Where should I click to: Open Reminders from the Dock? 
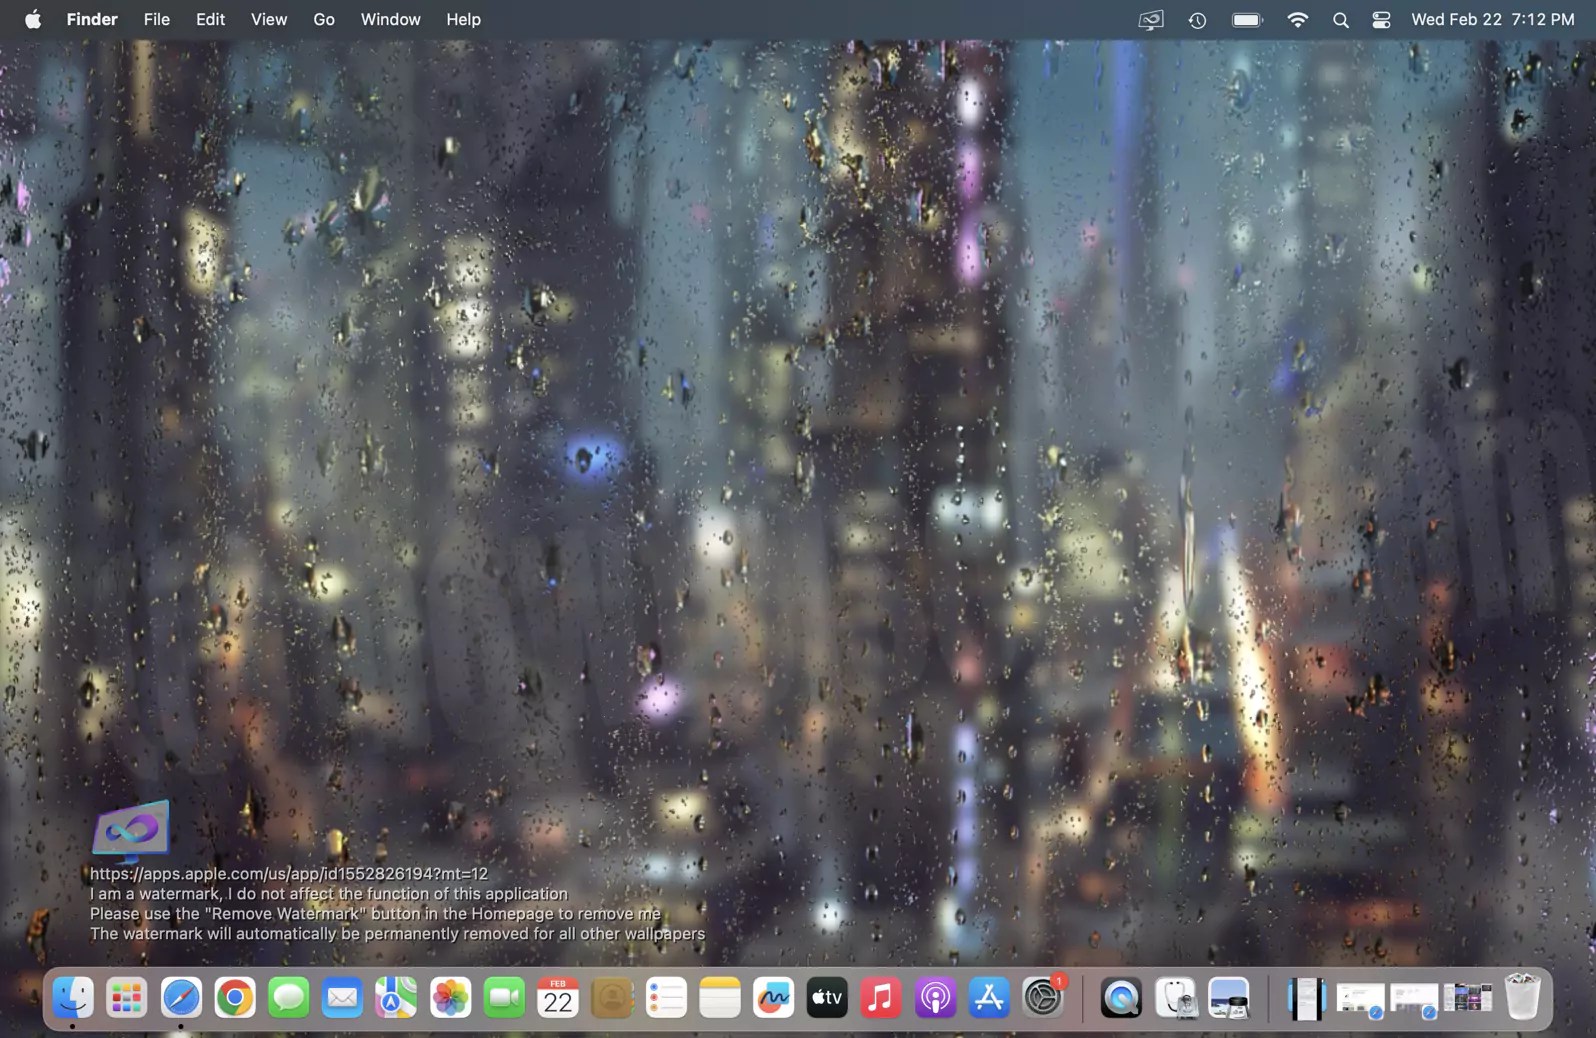coord(666,998)
